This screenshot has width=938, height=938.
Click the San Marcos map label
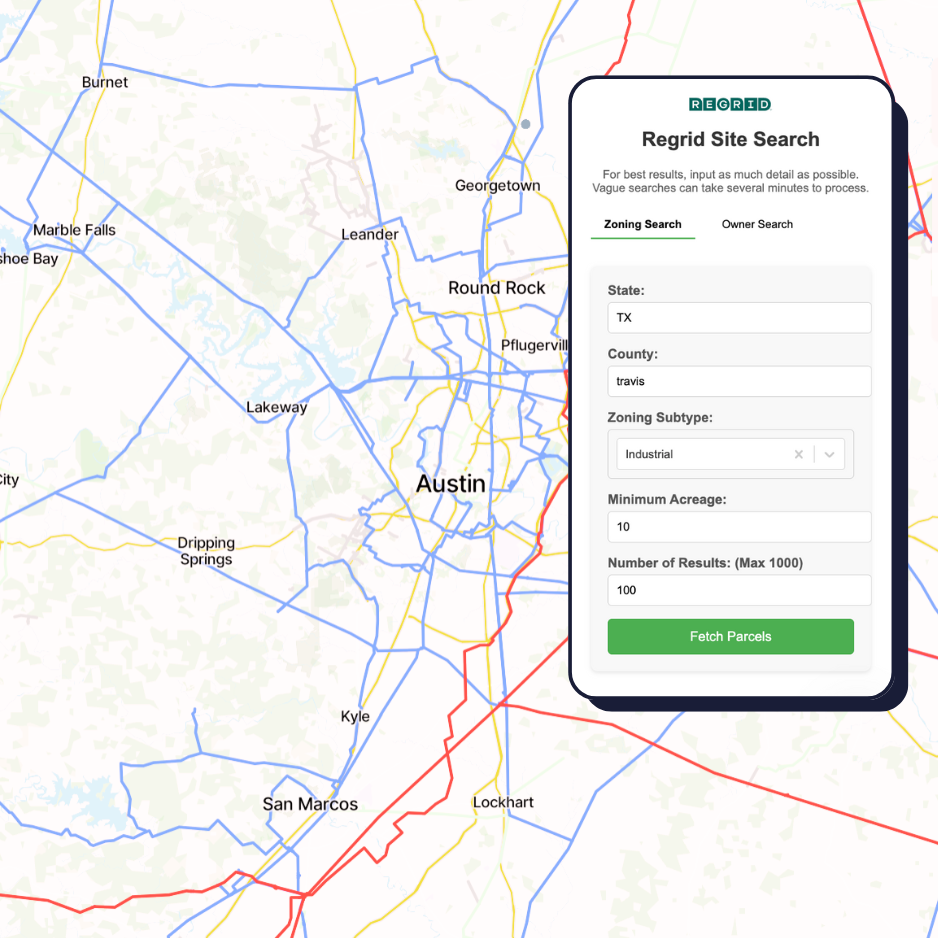[310, 803]
